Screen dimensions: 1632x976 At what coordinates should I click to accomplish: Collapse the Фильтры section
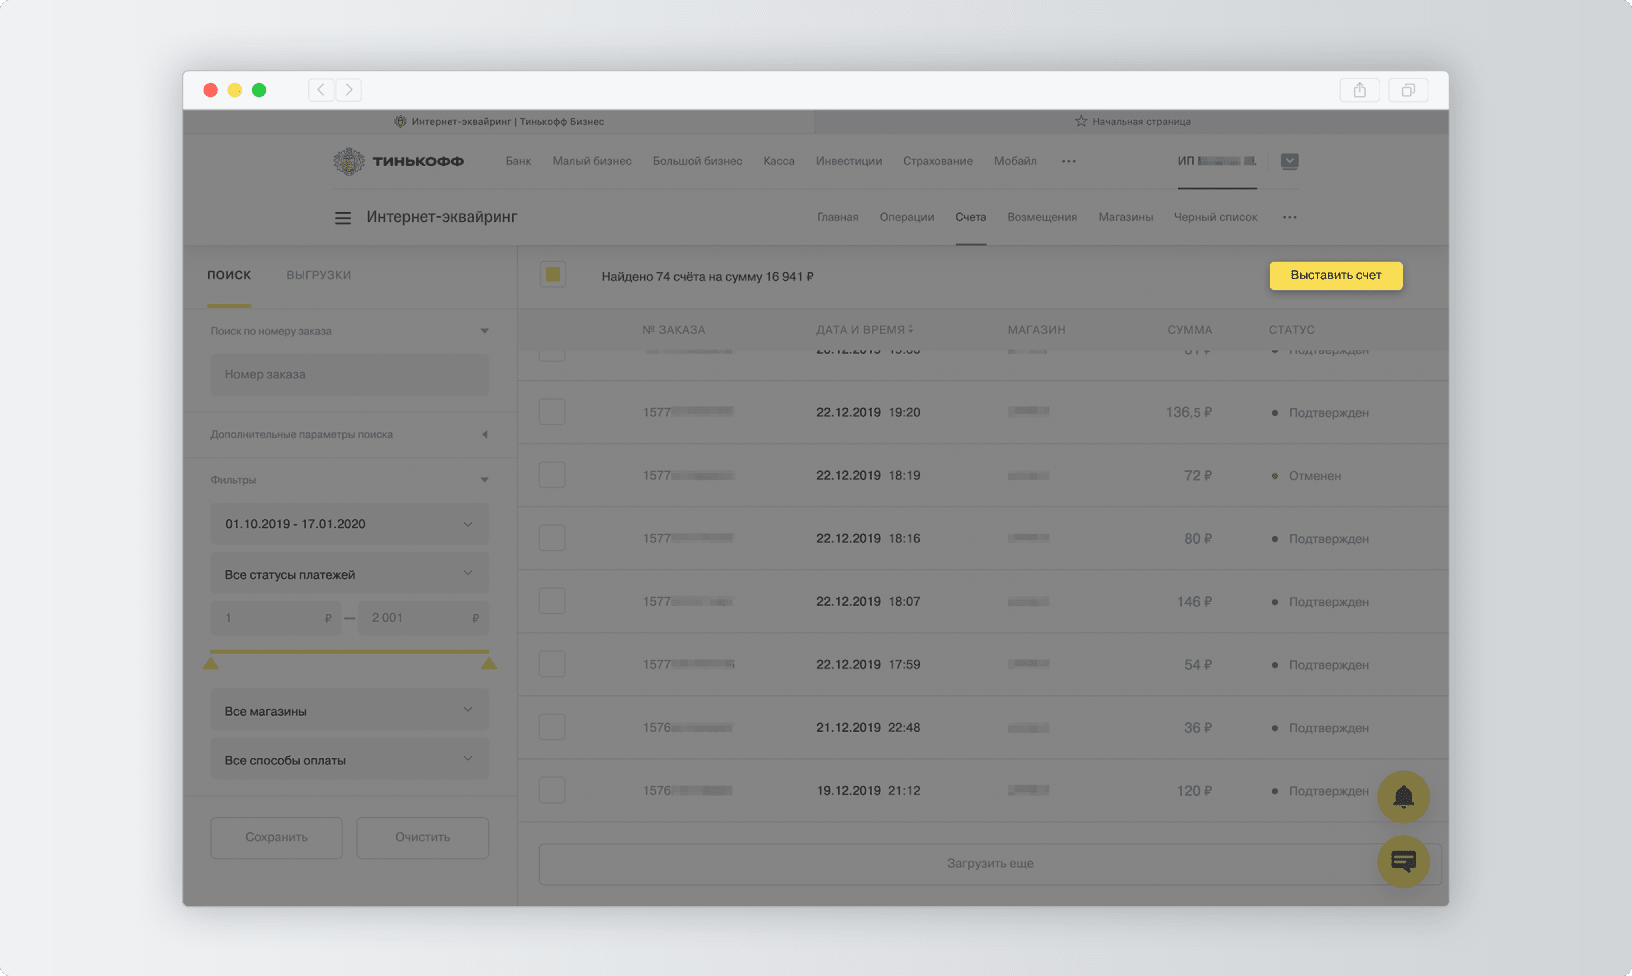(485, 480)
